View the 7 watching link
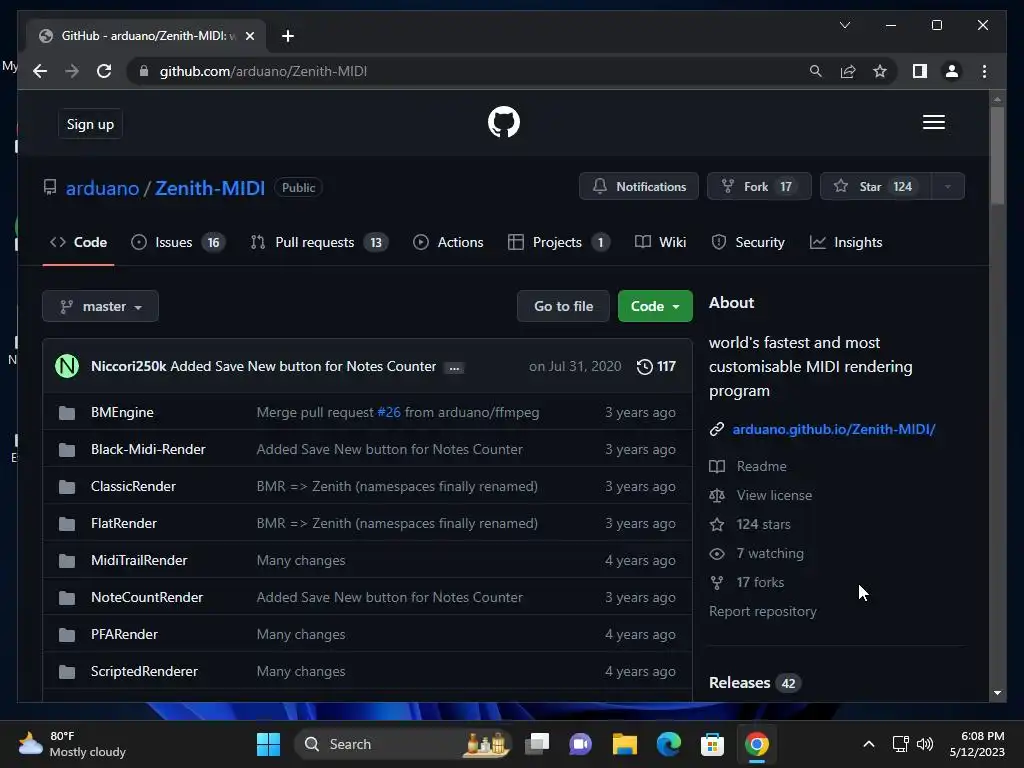The width and height of the screenshot is (1024, 768). pos(770,554)
